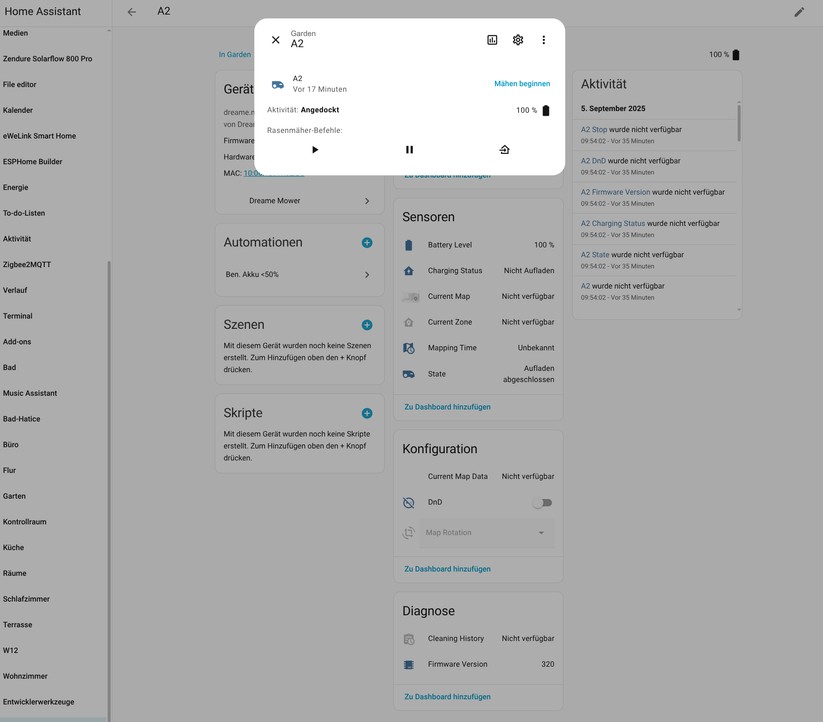This screenshot has height=722, width=823.
Task: Pause the mower with the pause icon
Action: (x=409, y=149)
